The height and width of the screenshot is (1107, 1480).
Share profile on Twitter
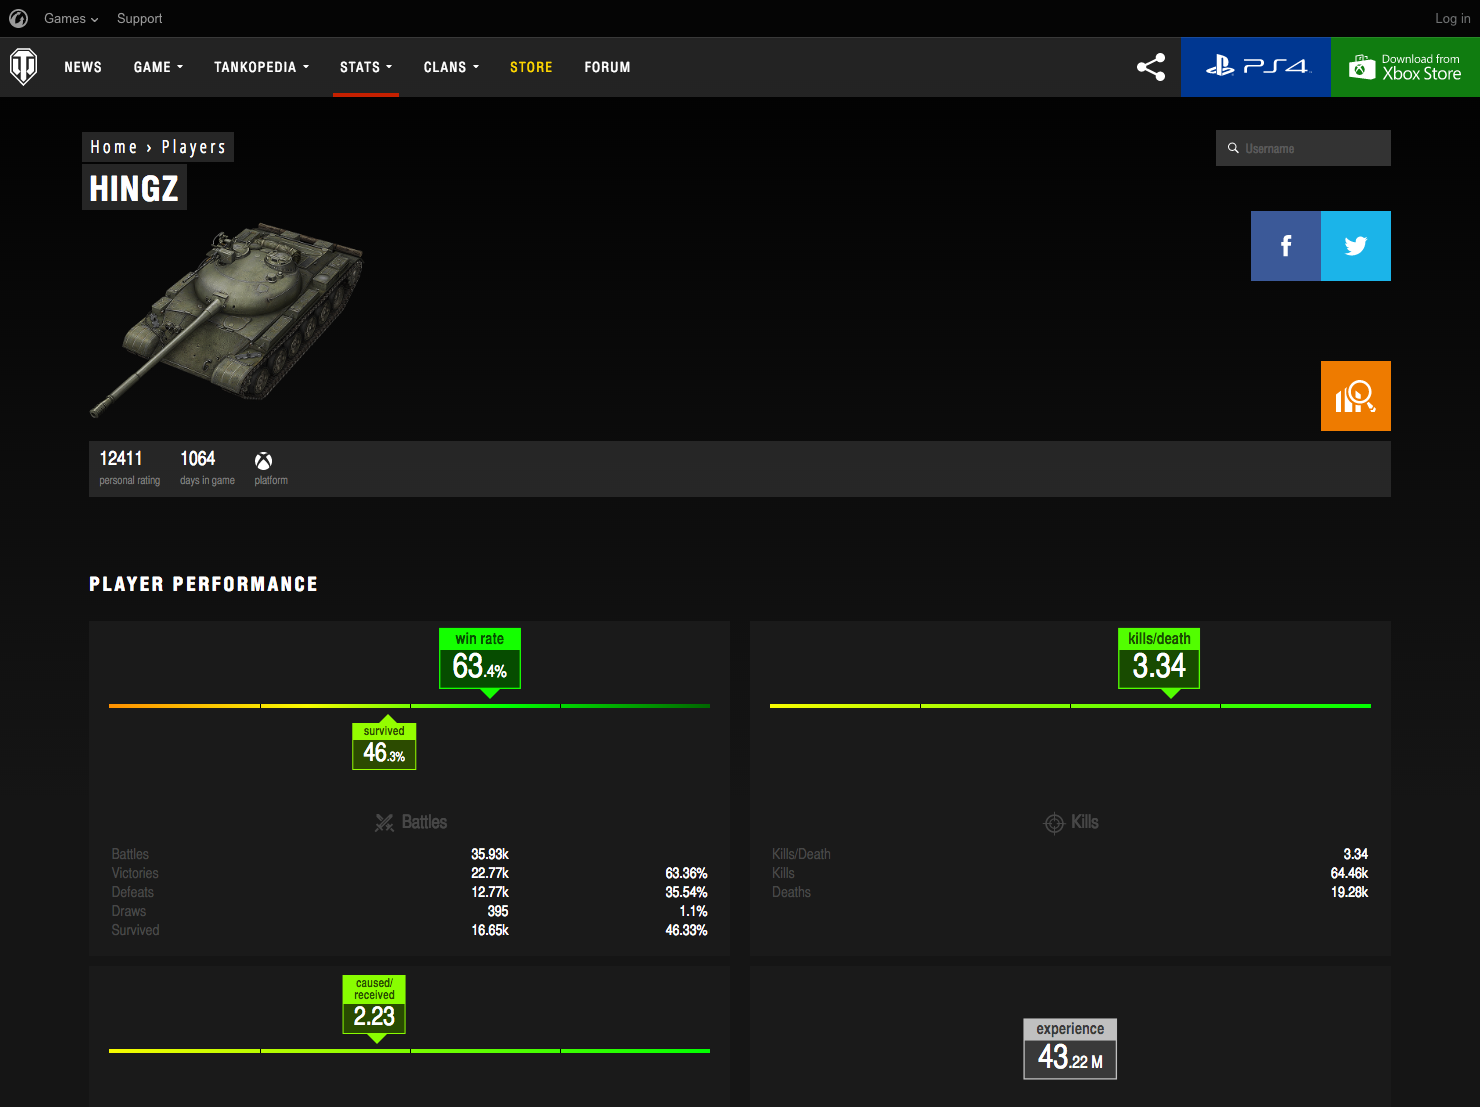(x=1356, y=246)
